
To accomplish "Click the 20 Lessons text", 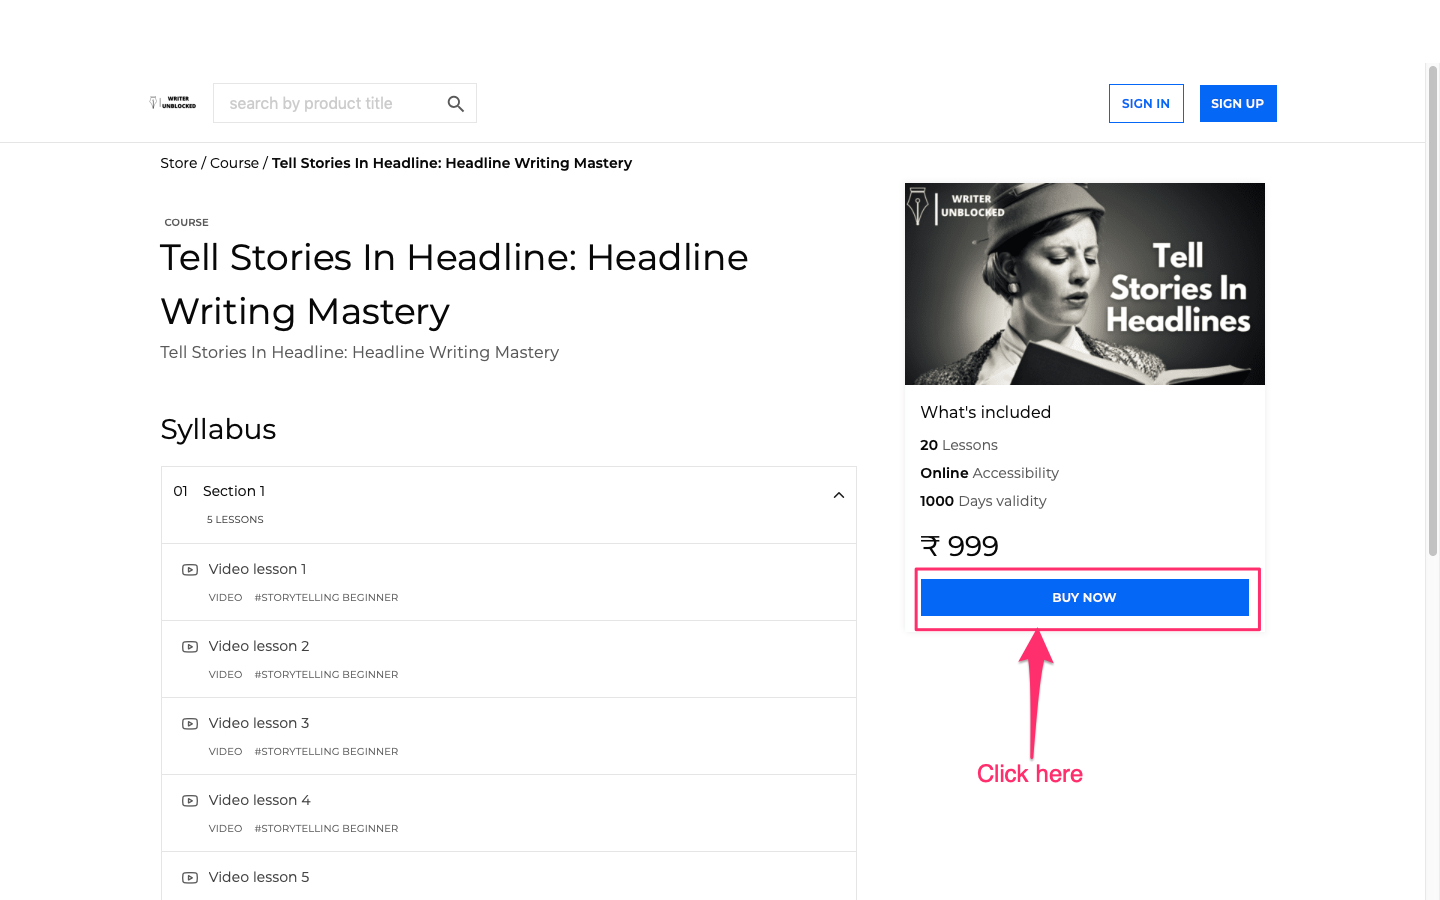I will coord(959,445).
